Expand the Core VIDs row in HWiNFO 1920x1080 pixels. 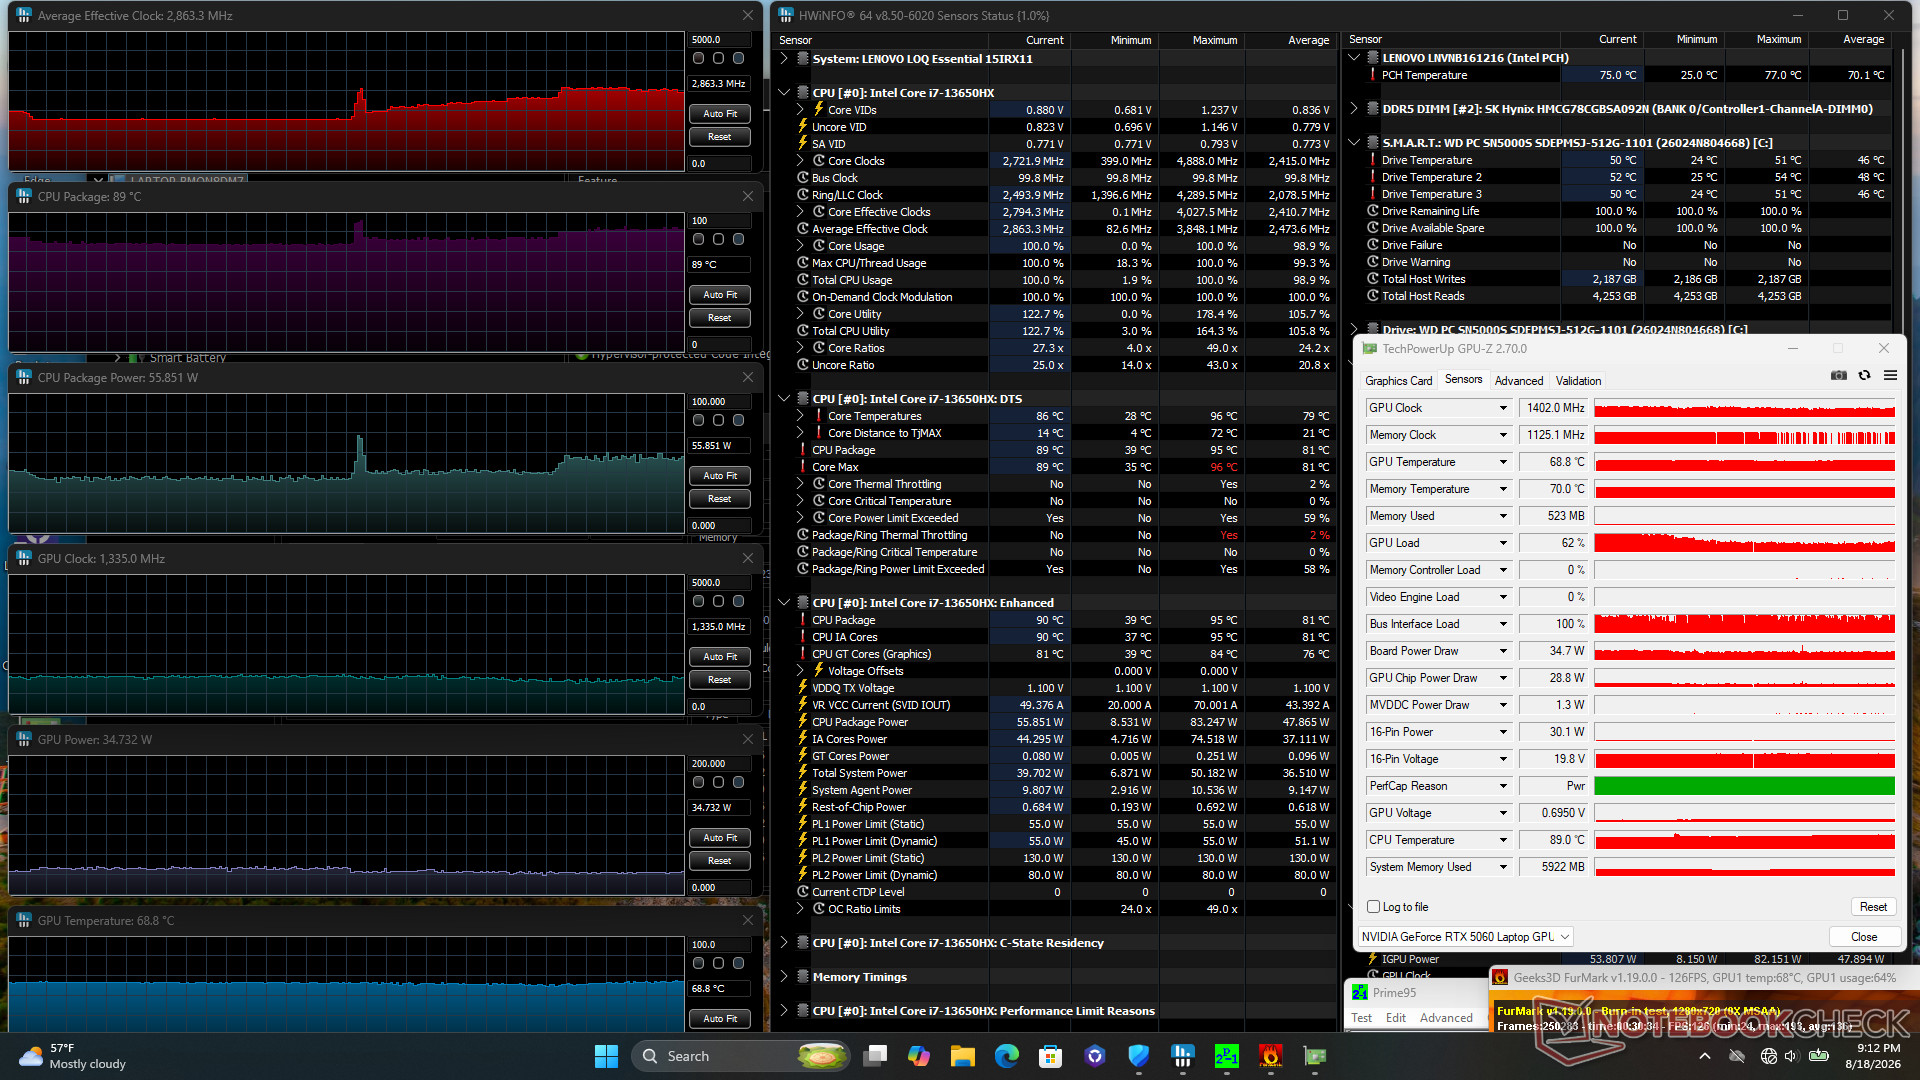tap(800, 110)
